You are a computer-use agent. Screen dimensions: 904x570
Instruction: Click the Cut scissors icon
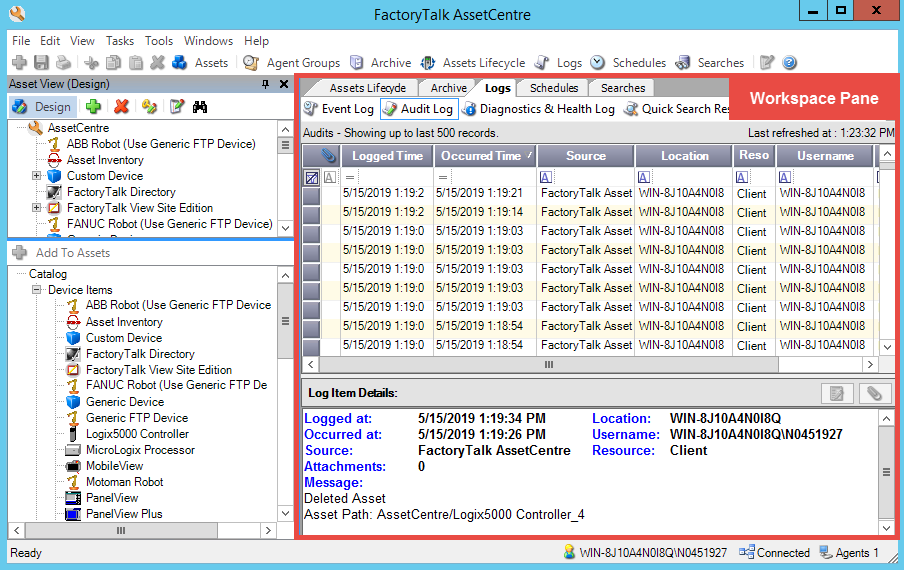click(92, 62)
